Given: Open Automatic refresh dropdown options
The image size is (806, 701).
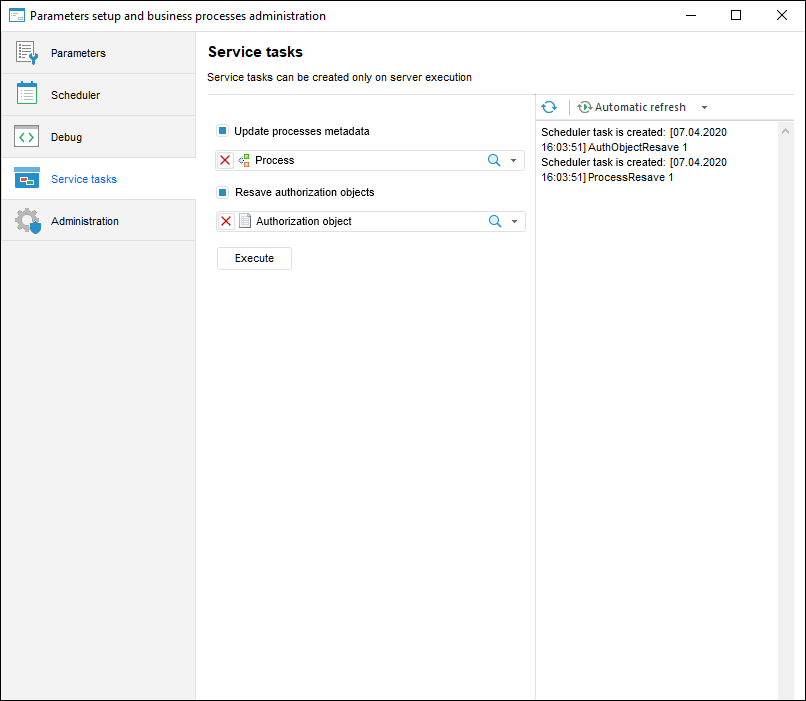Looking at the screenshot, I should [704, 107].
